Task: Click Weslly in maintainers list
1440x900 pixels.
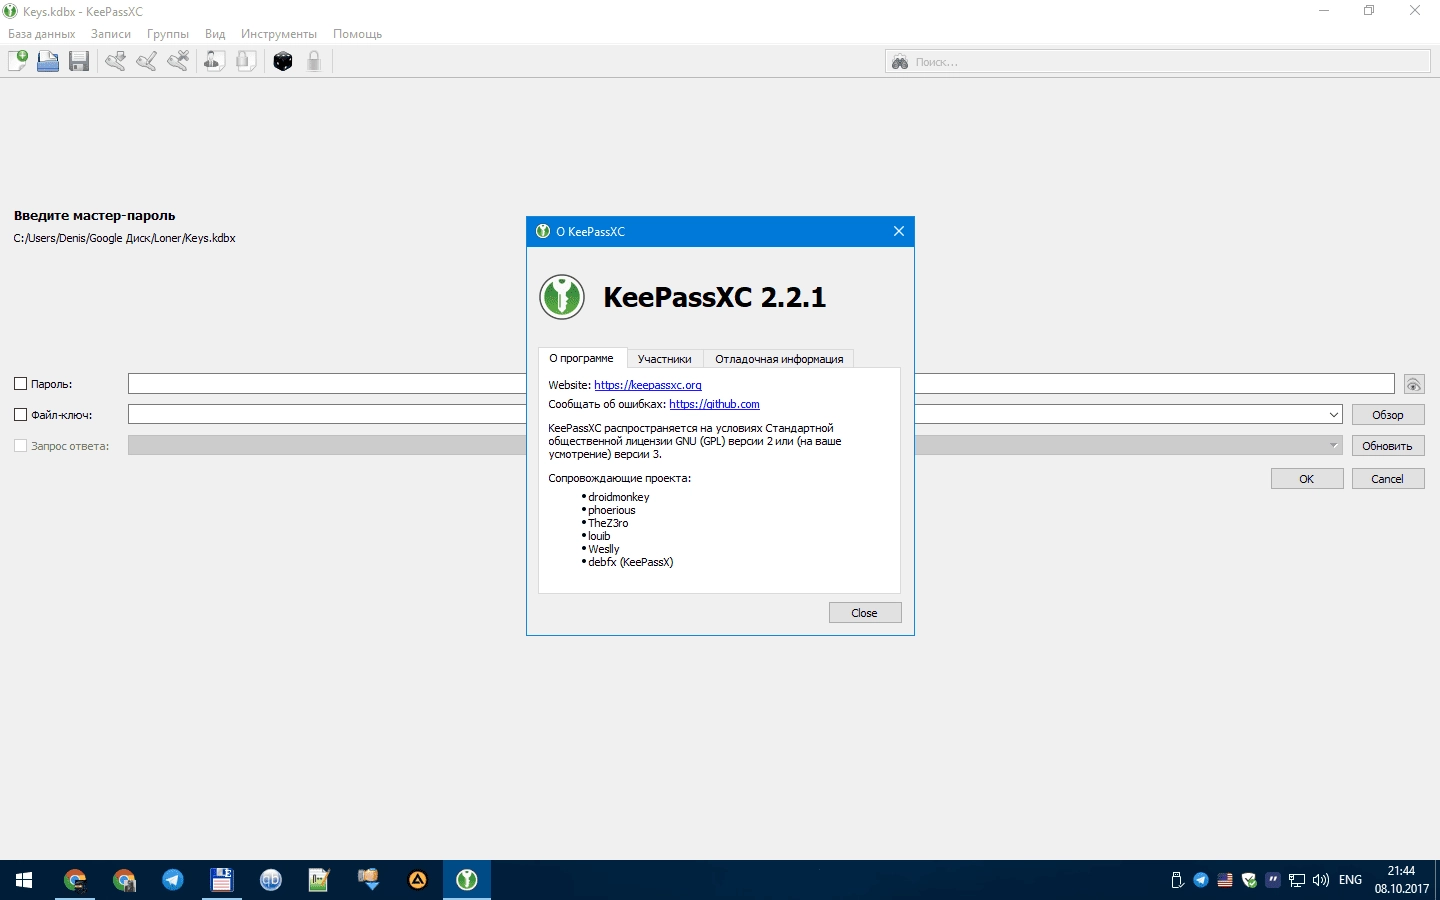Action: [x=604, y=549]
